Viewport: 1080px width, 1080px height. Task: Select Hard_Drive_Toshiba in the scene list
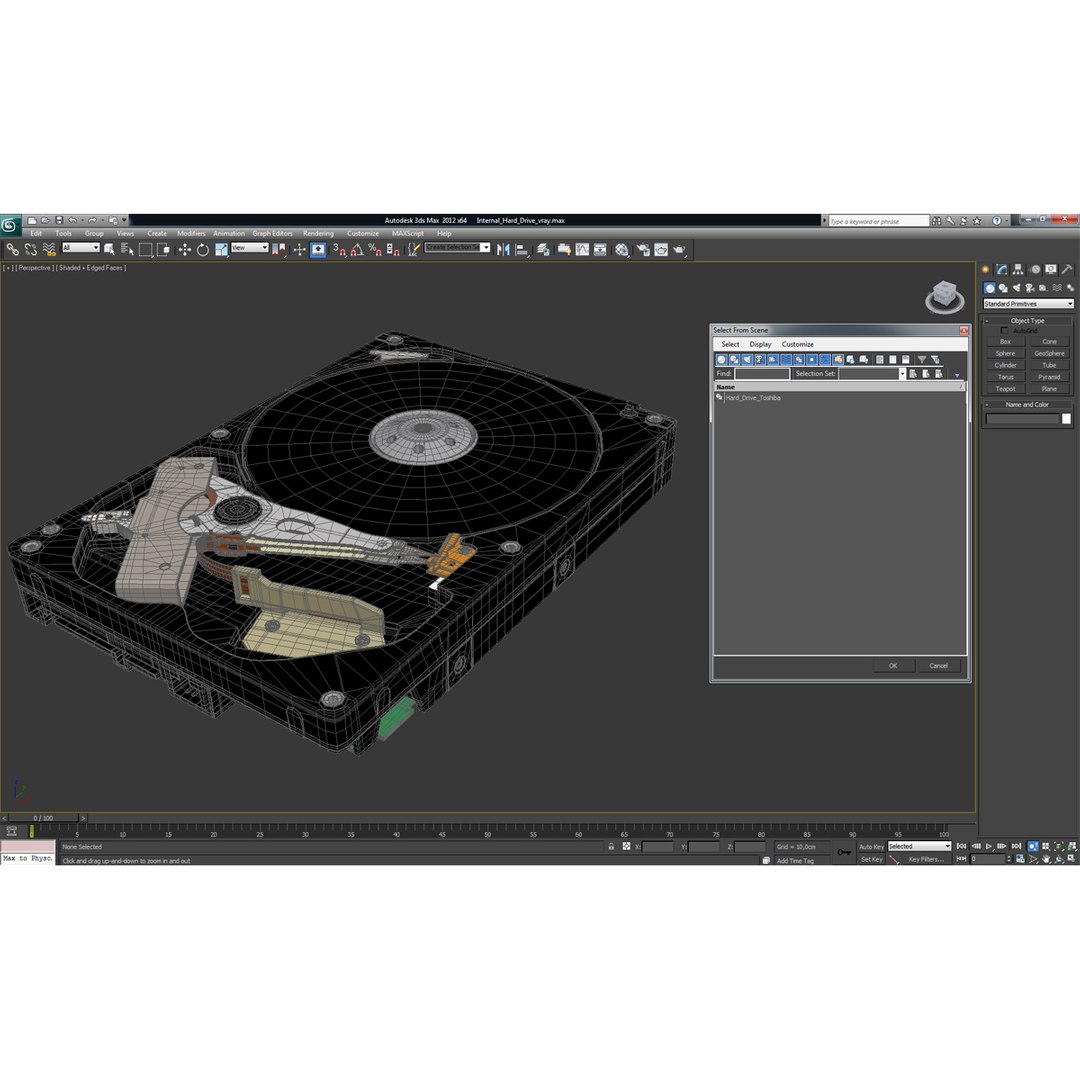pyautogui.click(x=752, y=398)
